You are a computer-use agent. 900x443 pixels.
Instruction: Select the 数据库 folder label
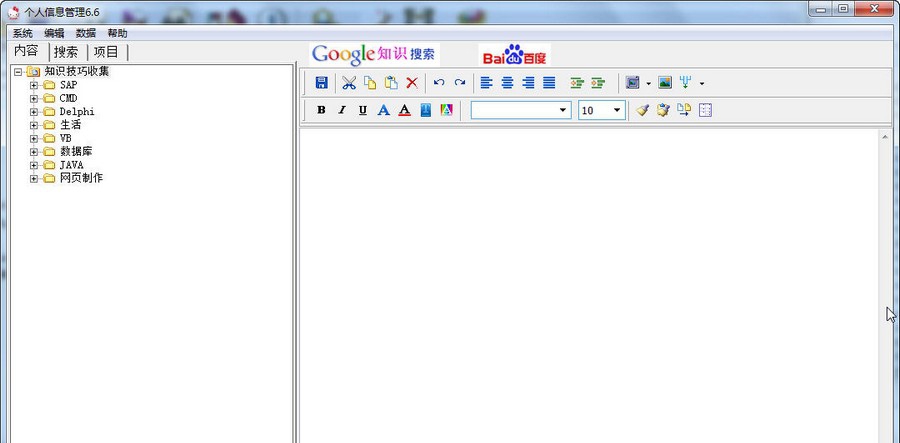(x=76, y=151)
